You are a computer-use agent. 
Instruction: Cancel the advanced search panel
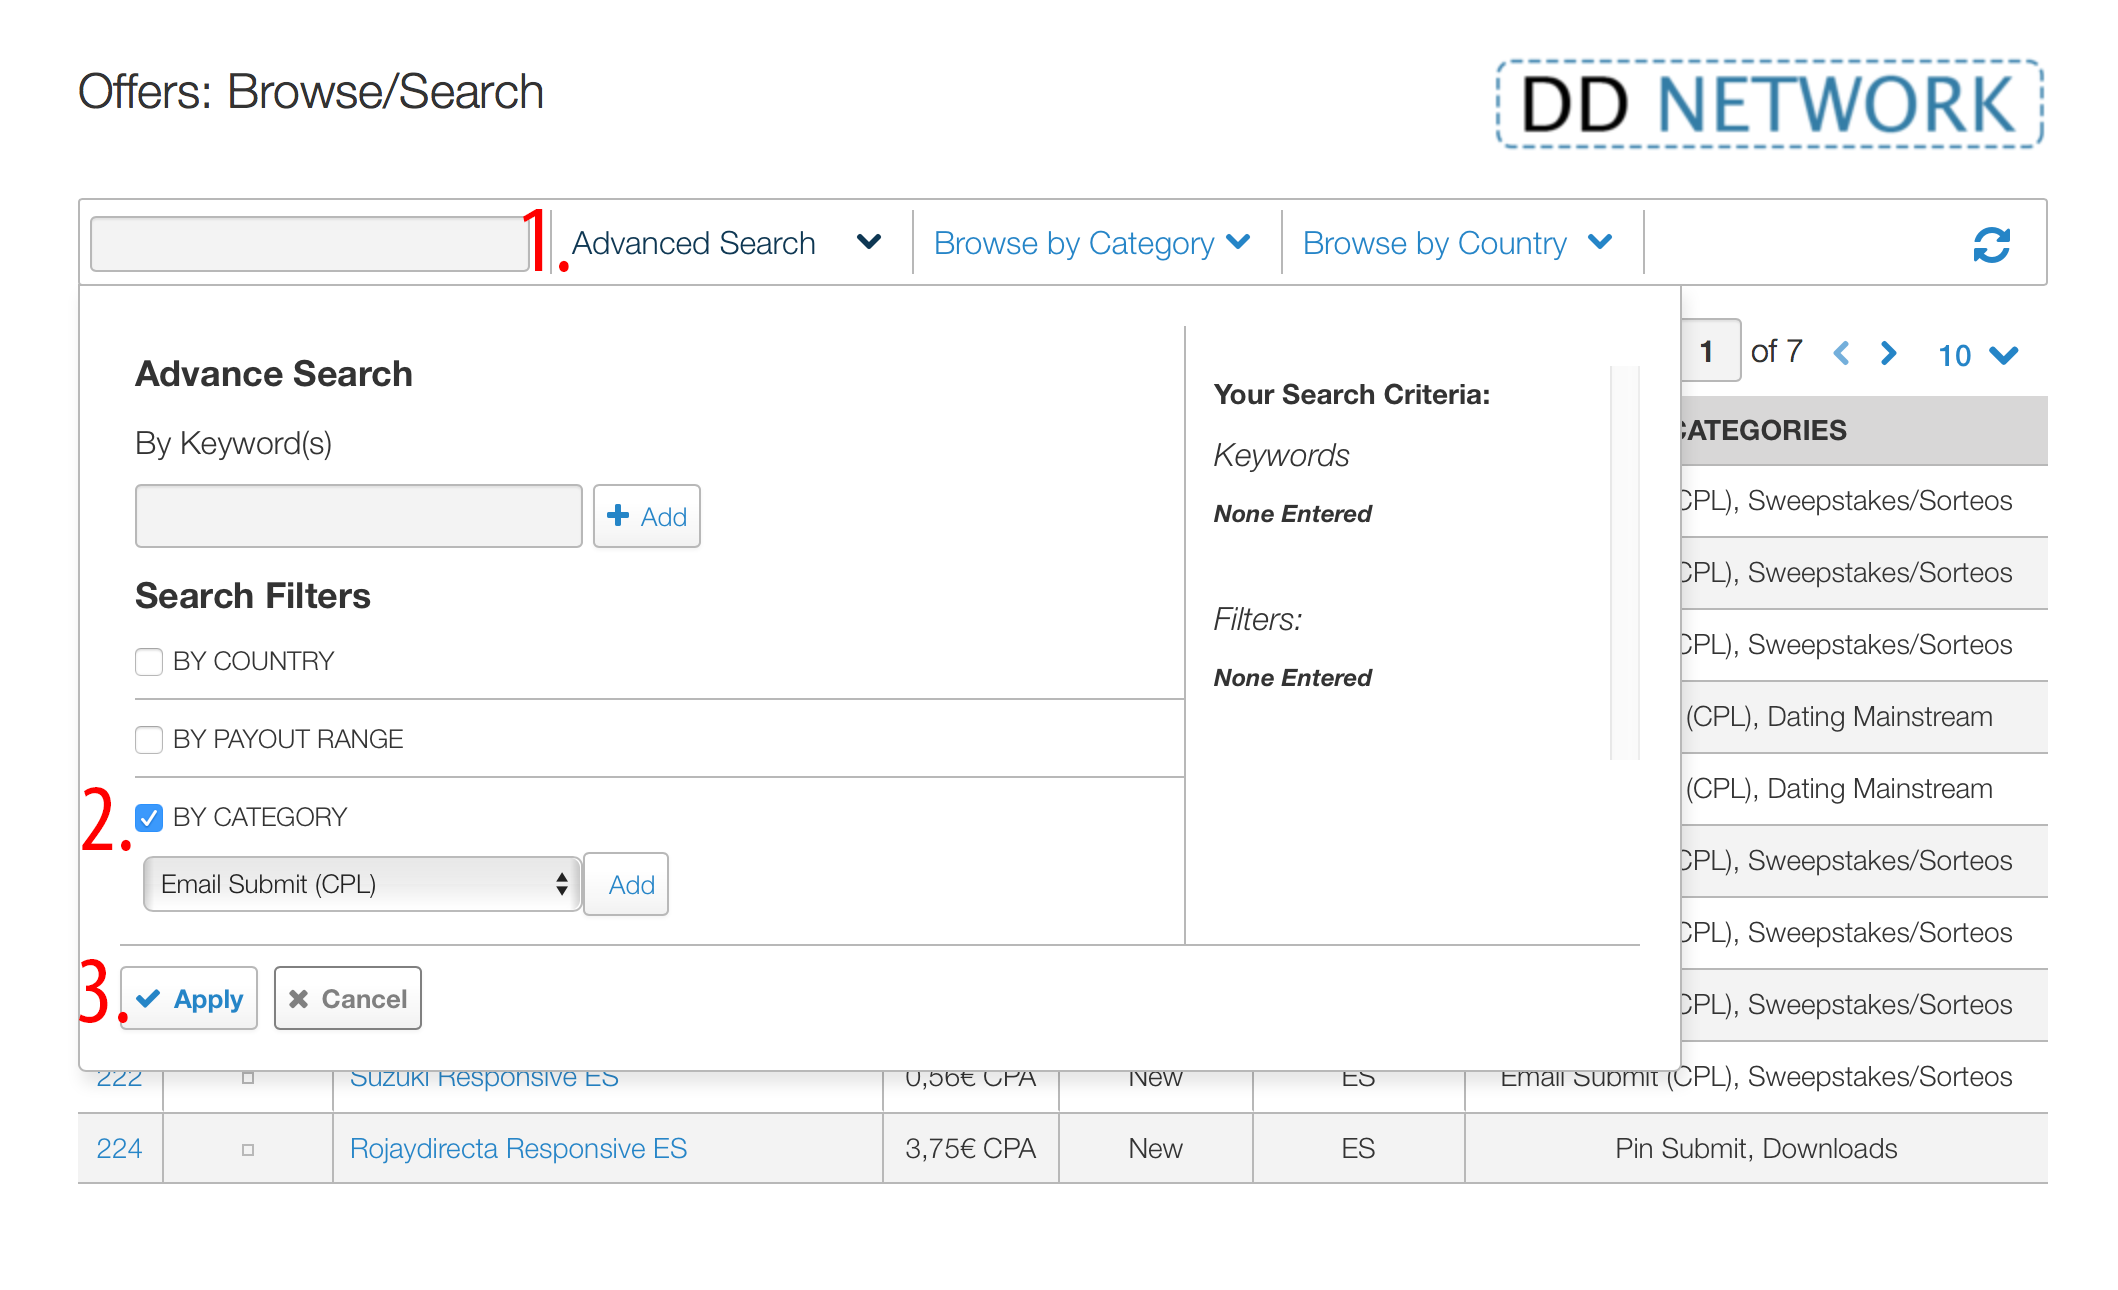(x=348, y=998)
